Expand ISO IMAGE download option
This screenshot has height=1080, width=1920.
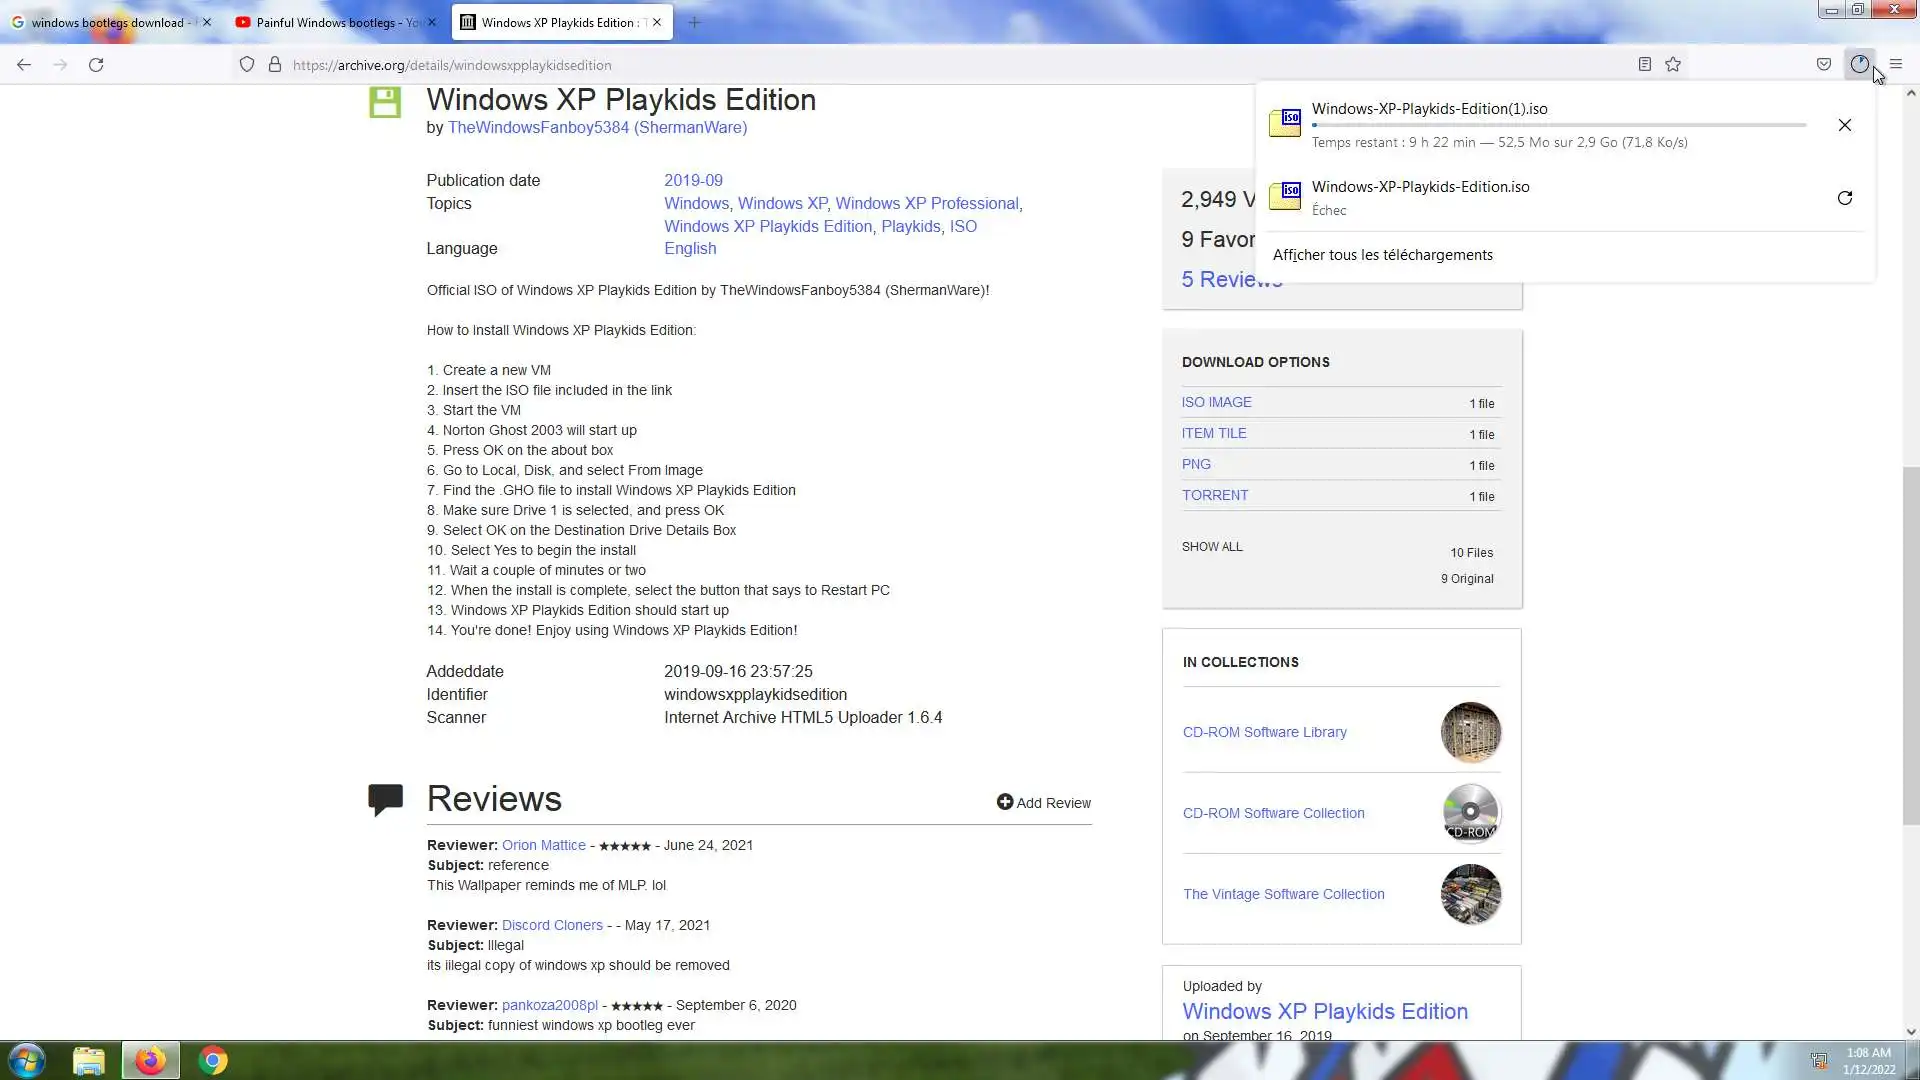click(x=1216, y=402)
